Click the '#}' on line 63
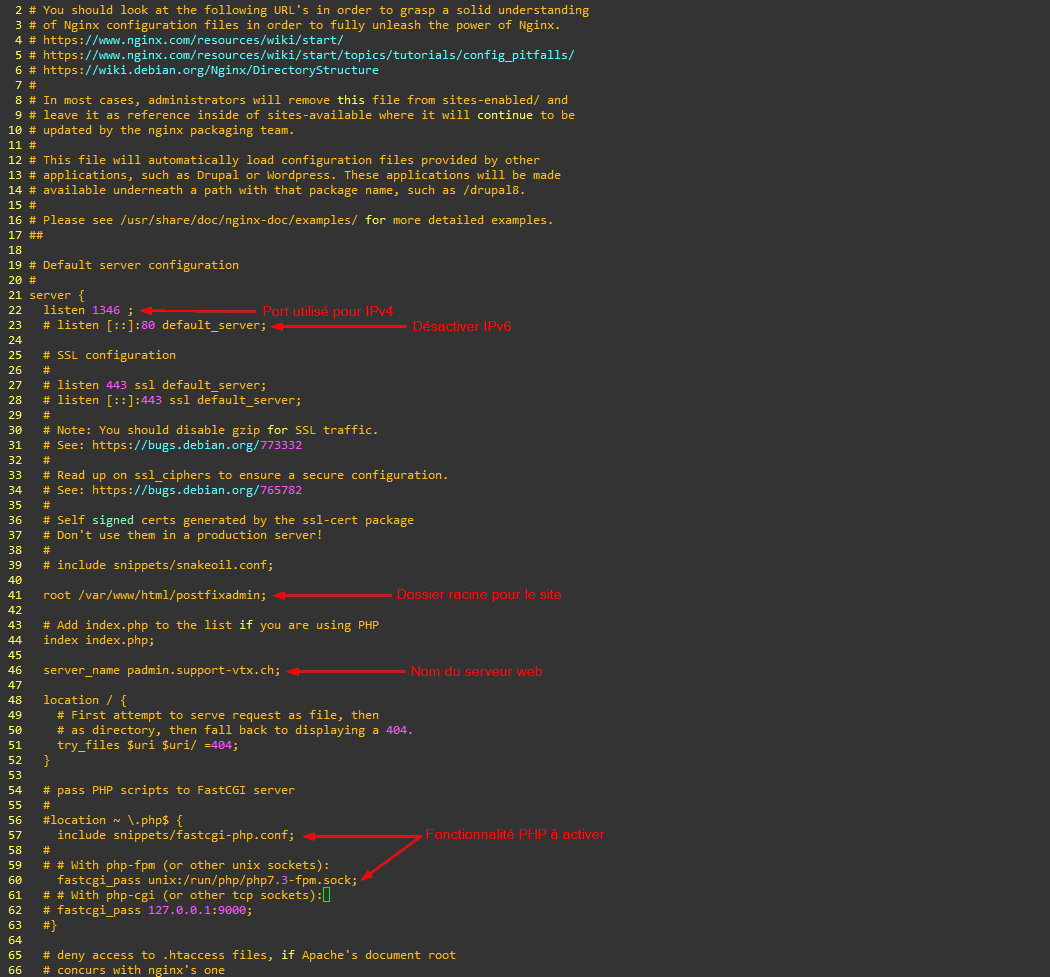 tap(50, 925)
